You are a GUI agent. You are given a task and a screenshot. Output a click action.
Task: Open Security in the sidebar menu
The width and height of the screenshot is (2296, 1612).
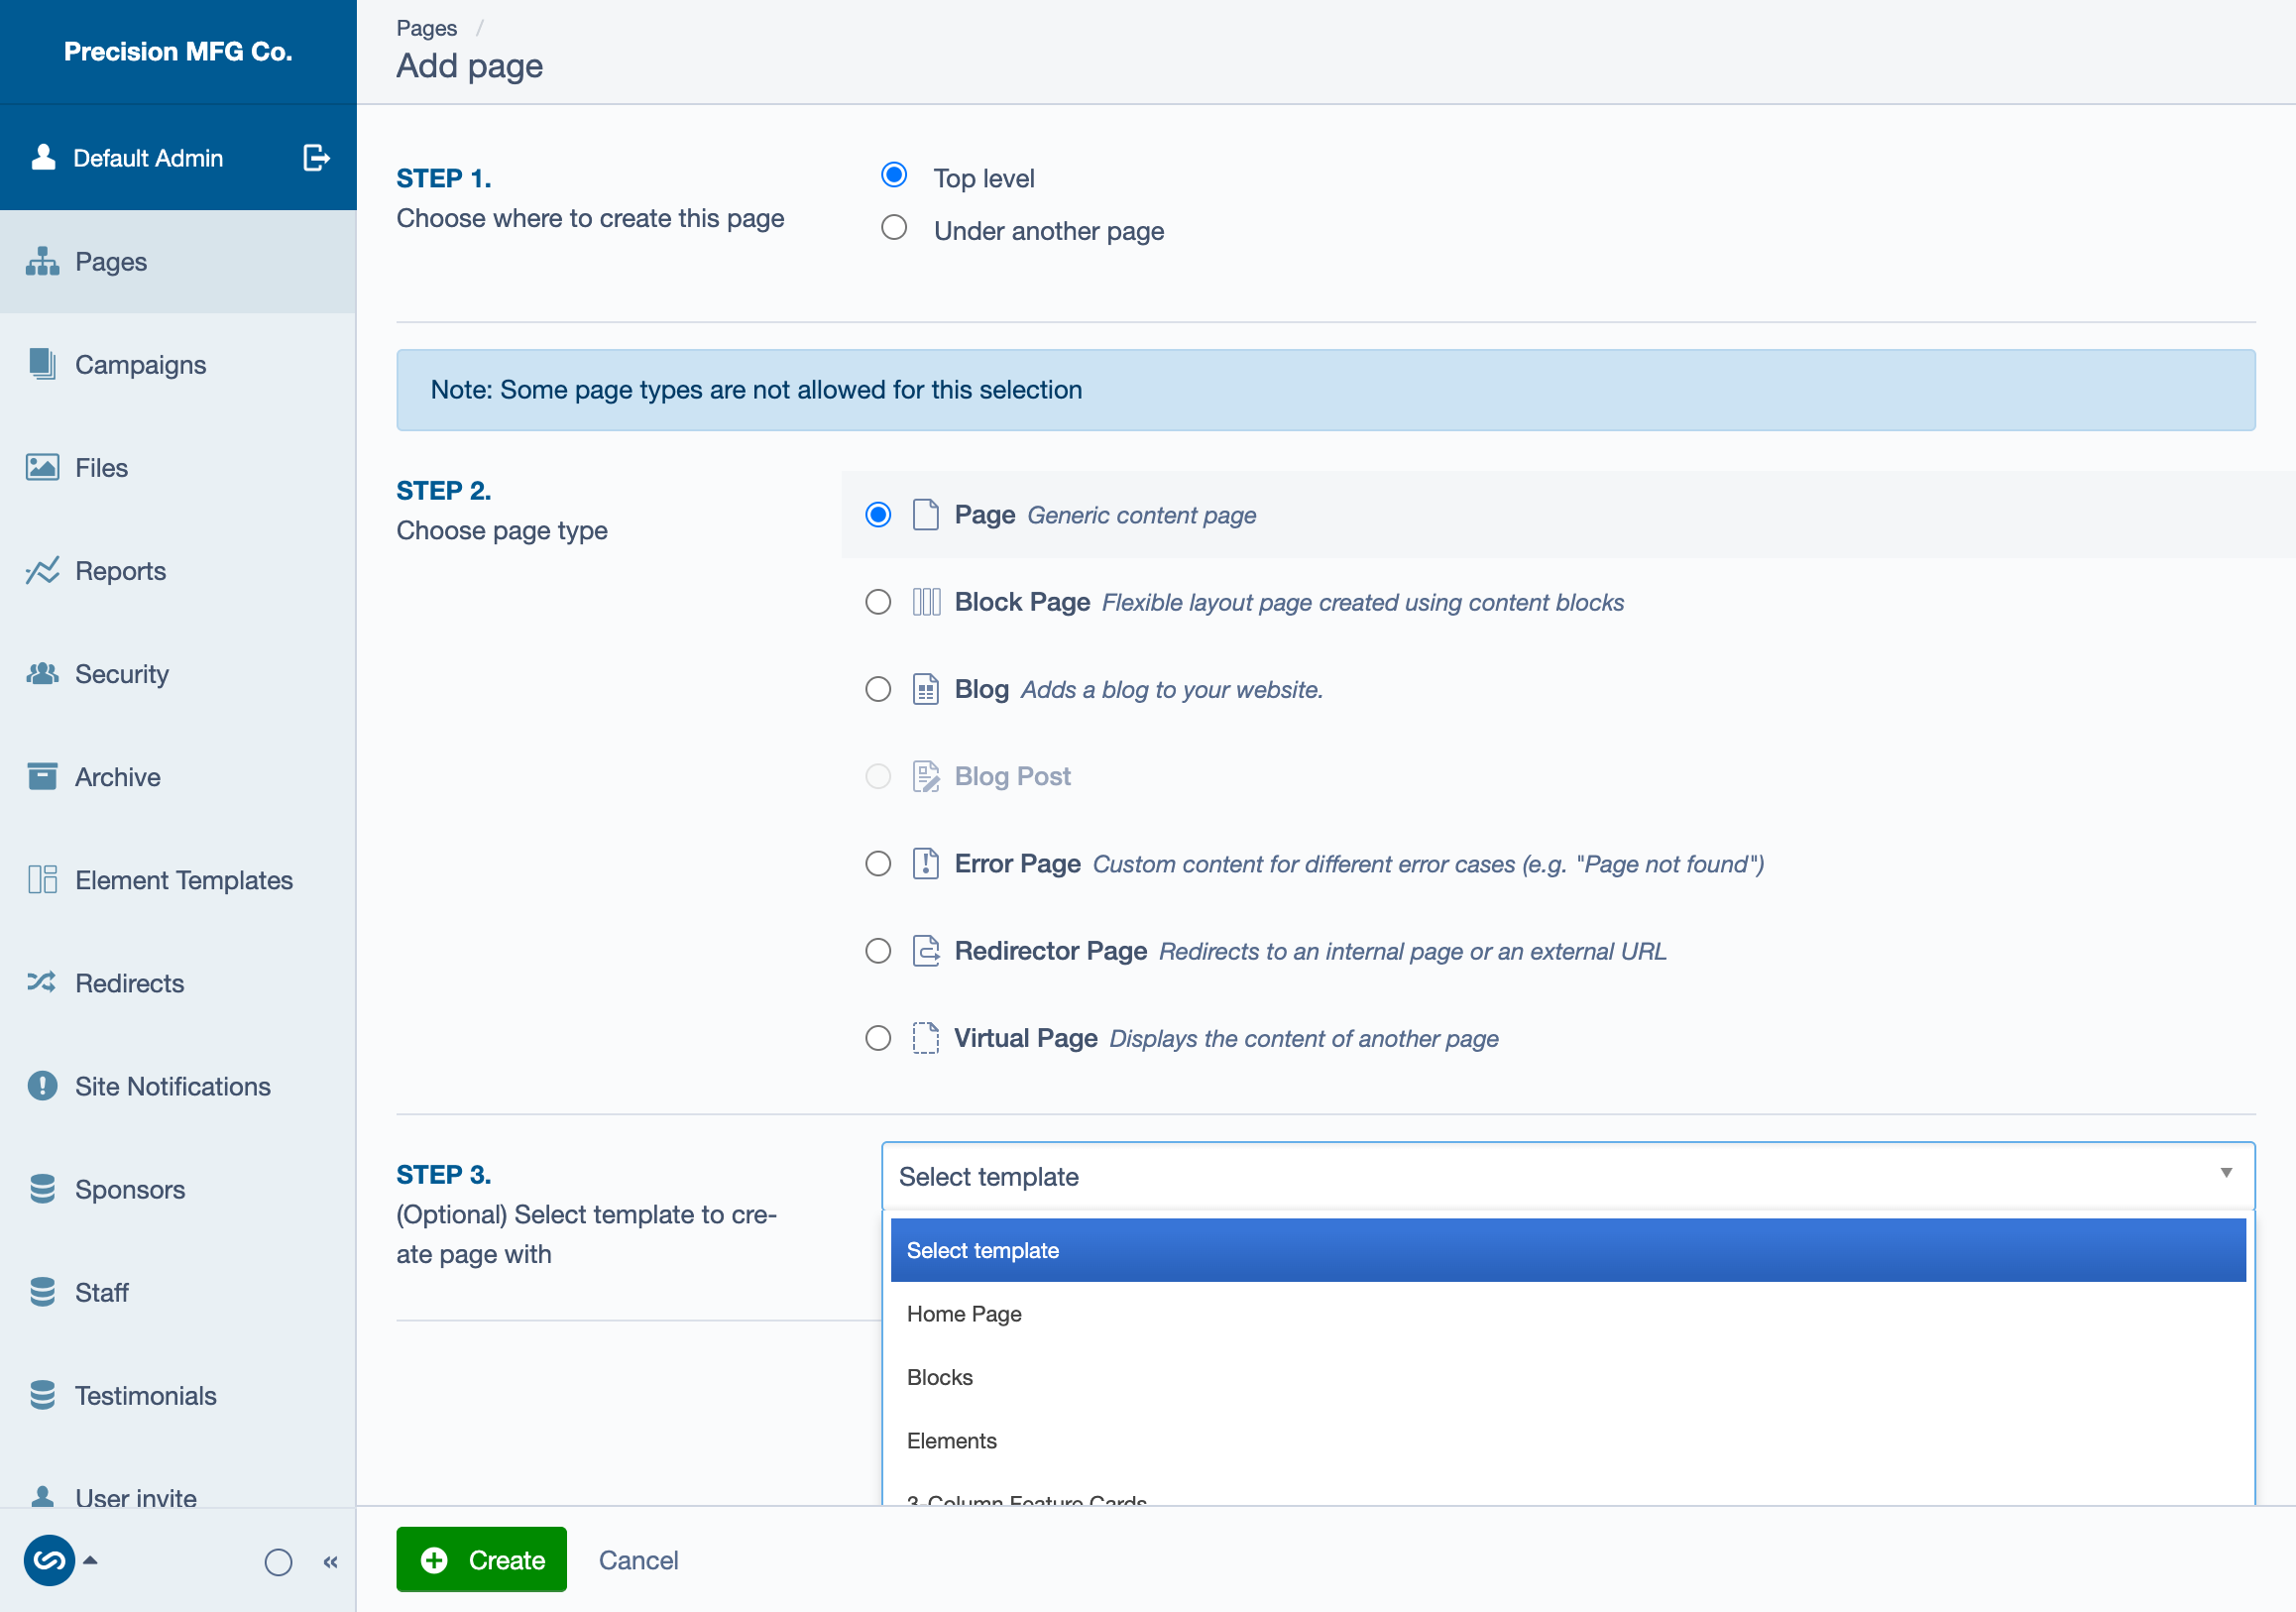178,673
